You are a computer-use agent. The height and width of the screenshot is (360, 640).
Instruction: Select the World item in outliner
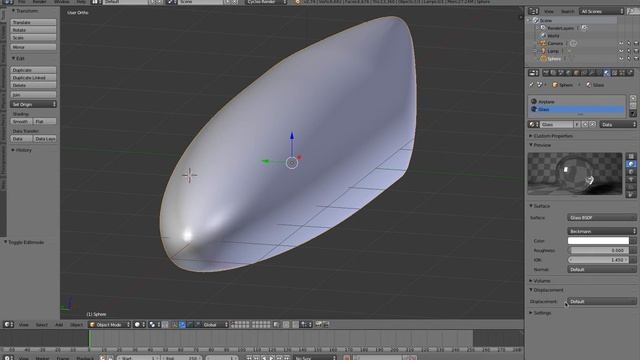(x=553, y=36)
